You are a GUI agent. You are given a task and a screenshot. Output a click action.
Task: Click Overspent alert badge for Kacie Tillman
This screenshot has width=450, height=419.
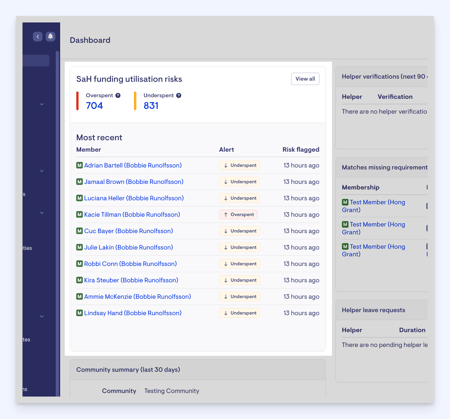tap(238, 214)
